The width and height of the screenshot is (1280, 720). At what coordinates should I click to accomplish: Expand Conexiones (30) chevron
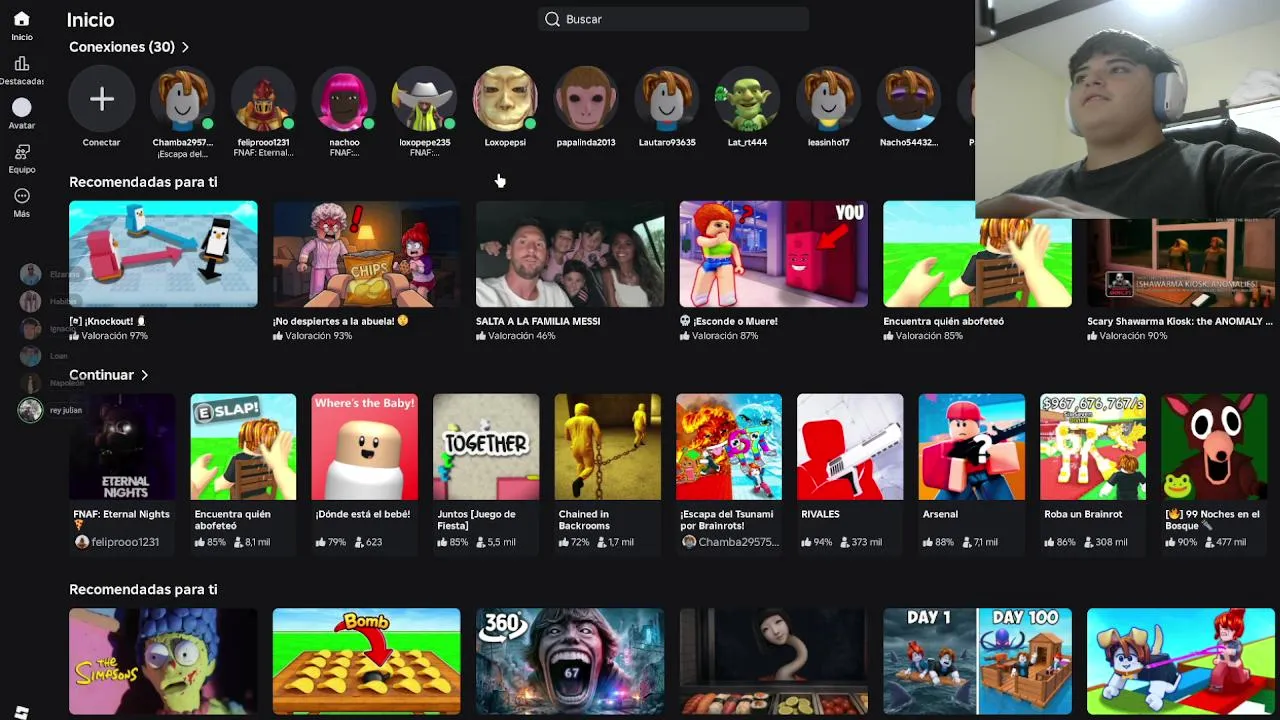(x=185, y=47)
